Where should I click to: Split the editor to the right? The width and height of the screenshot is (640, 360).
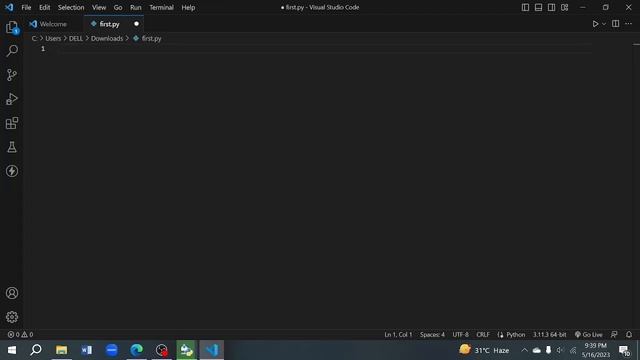616,24
